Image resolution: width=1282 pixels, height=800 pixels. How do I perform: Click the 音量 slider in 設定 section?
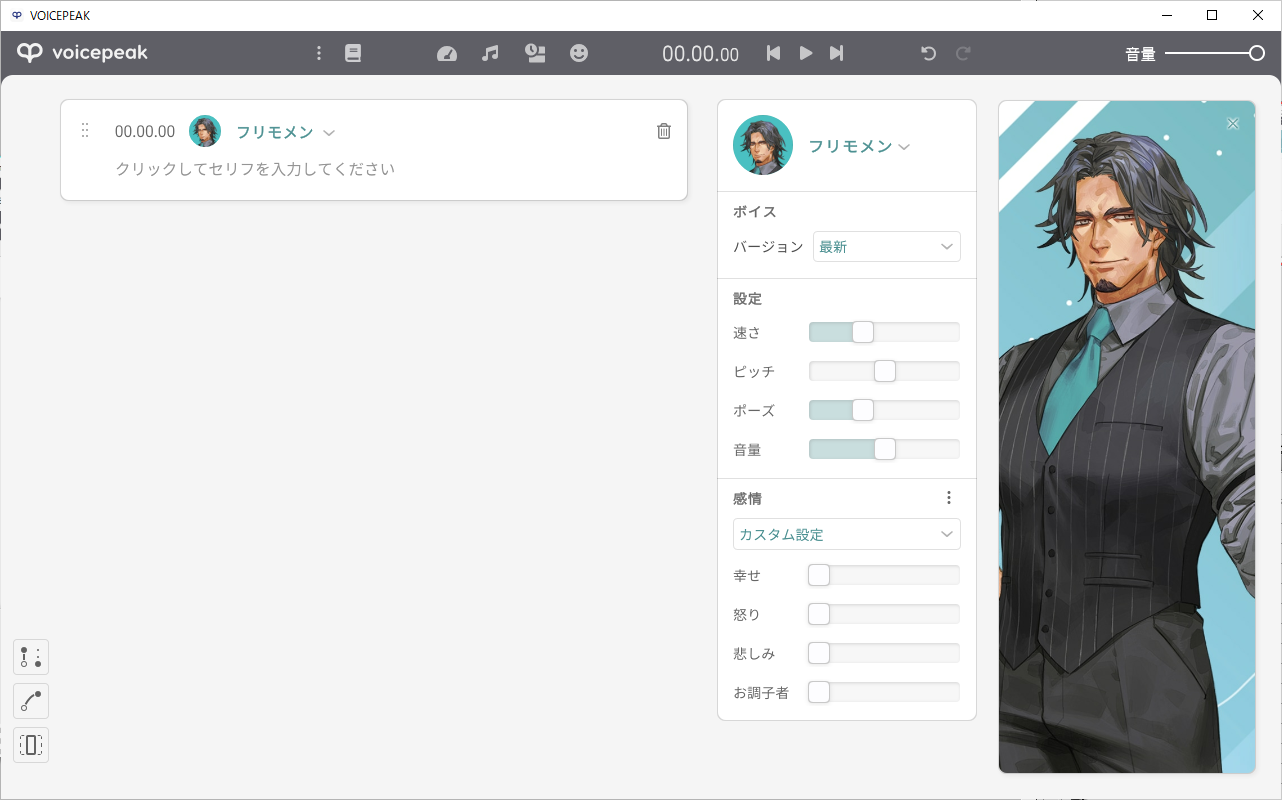tap(884, 450)
